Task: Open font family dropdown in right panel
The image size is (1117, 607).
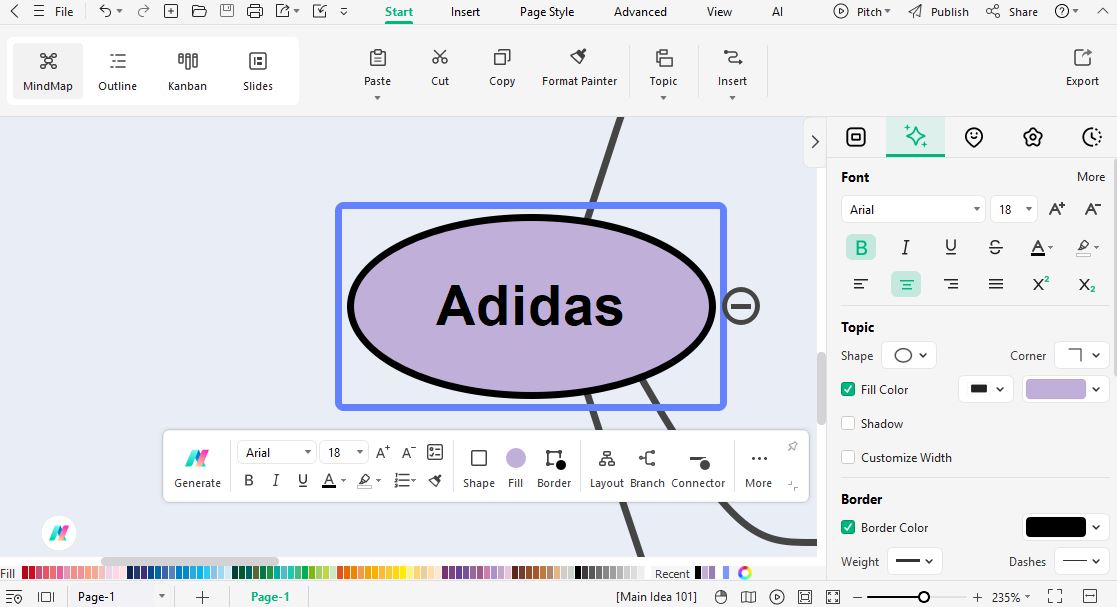Action: coord(976,209)
